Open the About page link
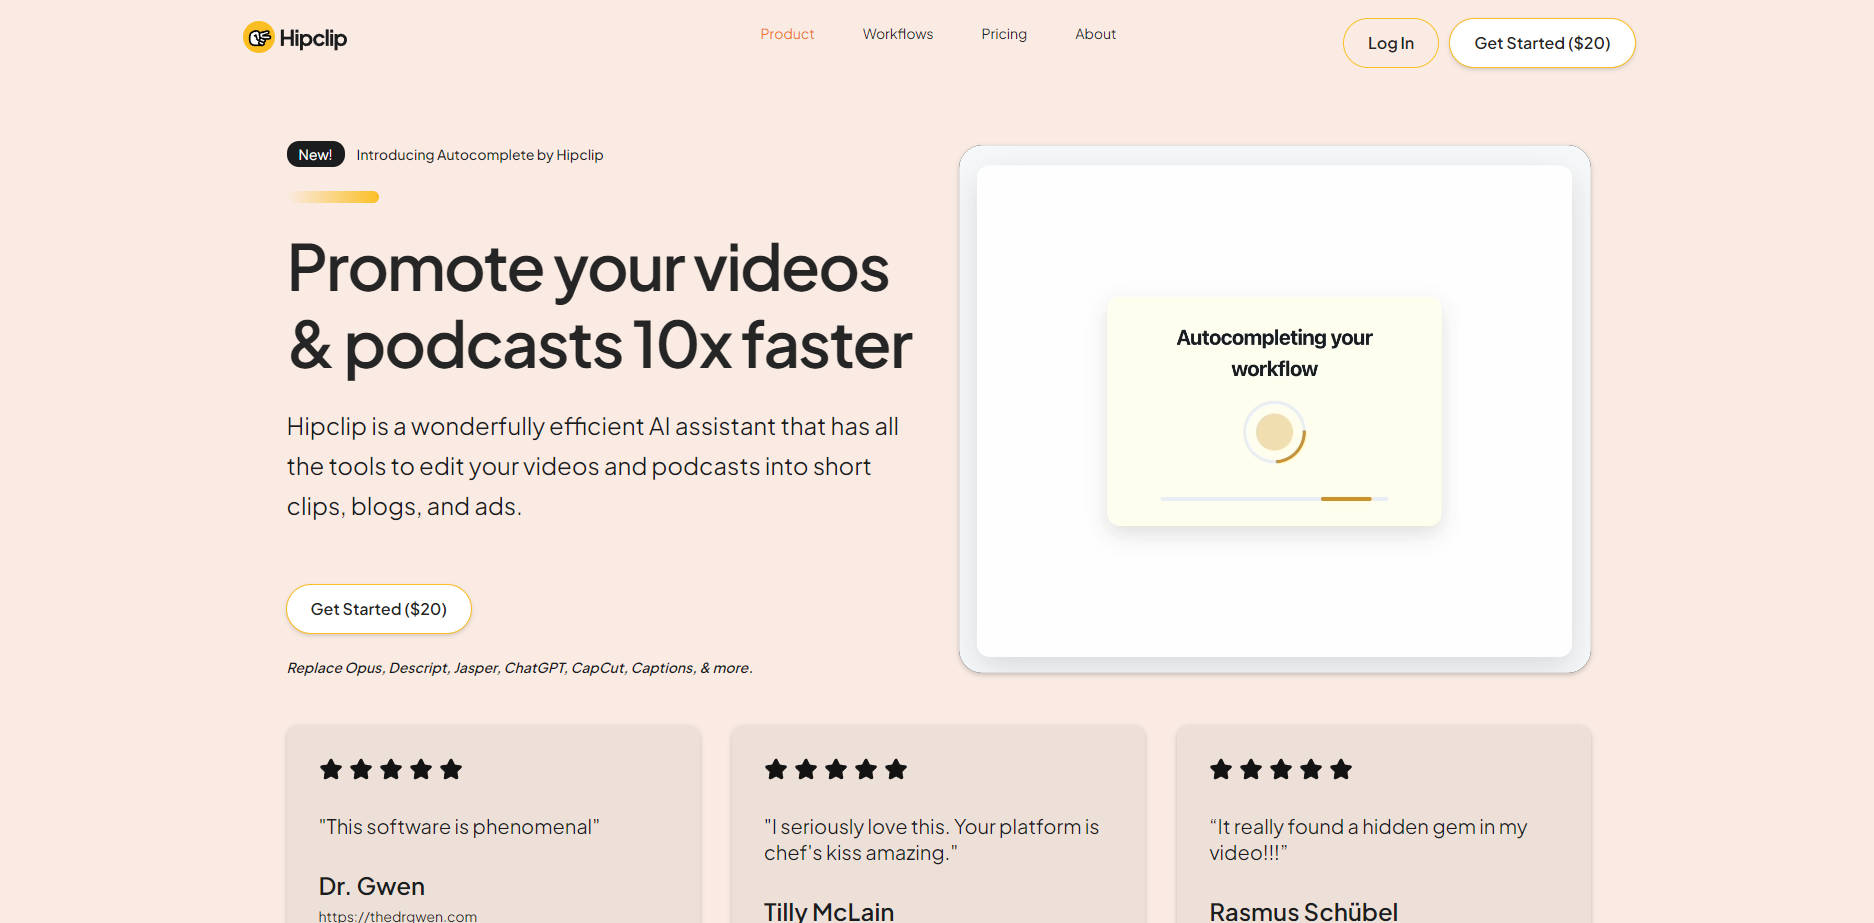 (1095, 34)
